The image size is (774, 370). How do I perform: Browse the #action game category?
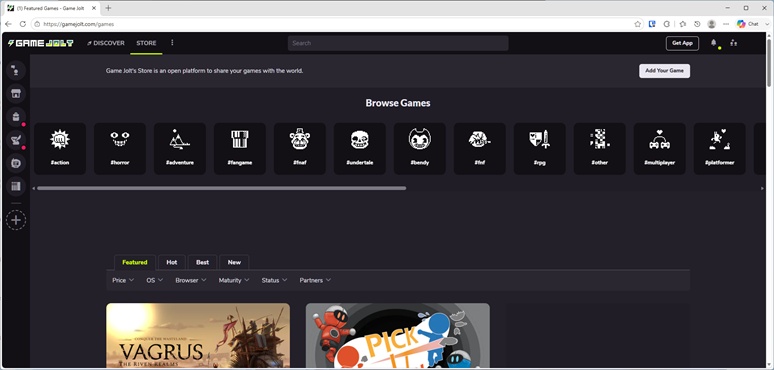click(60, 148)
